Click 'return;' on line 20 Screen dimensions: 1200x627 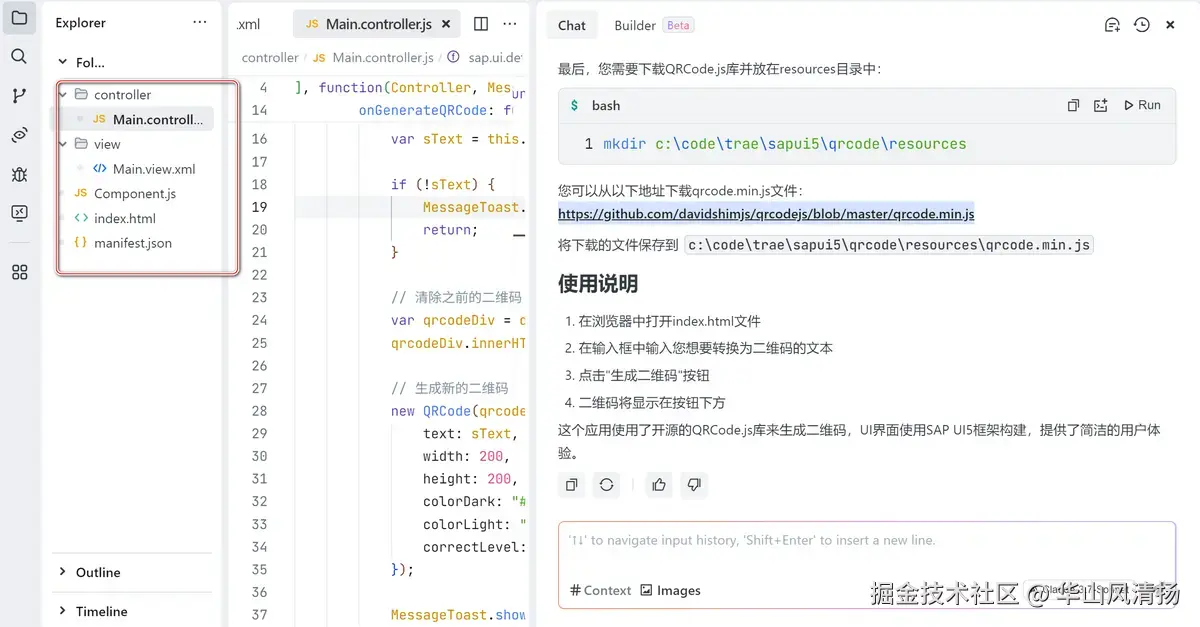point(450,230)
